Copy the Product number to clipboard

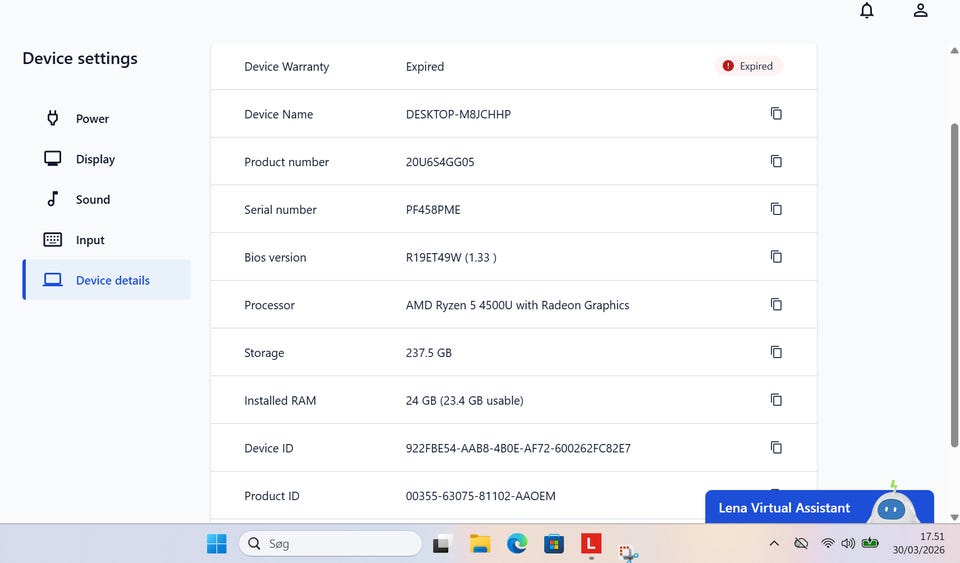pyautogui.click(x=776, y=162)
